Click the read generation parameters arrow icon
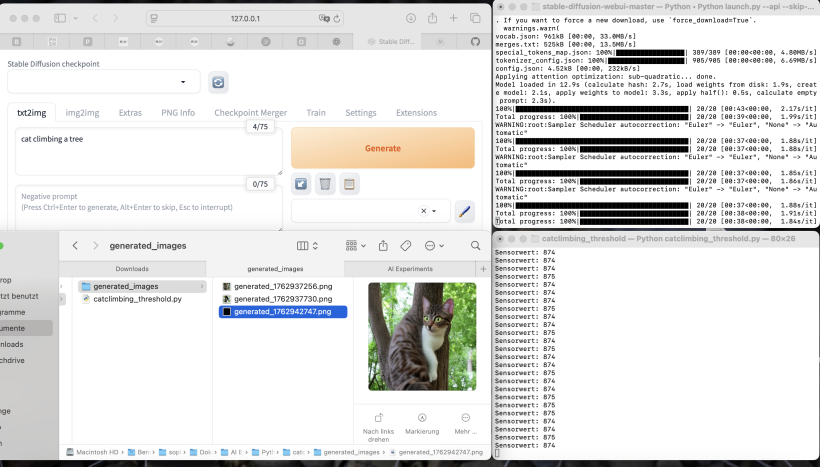The image size is (820, 467). pos(301,183)
